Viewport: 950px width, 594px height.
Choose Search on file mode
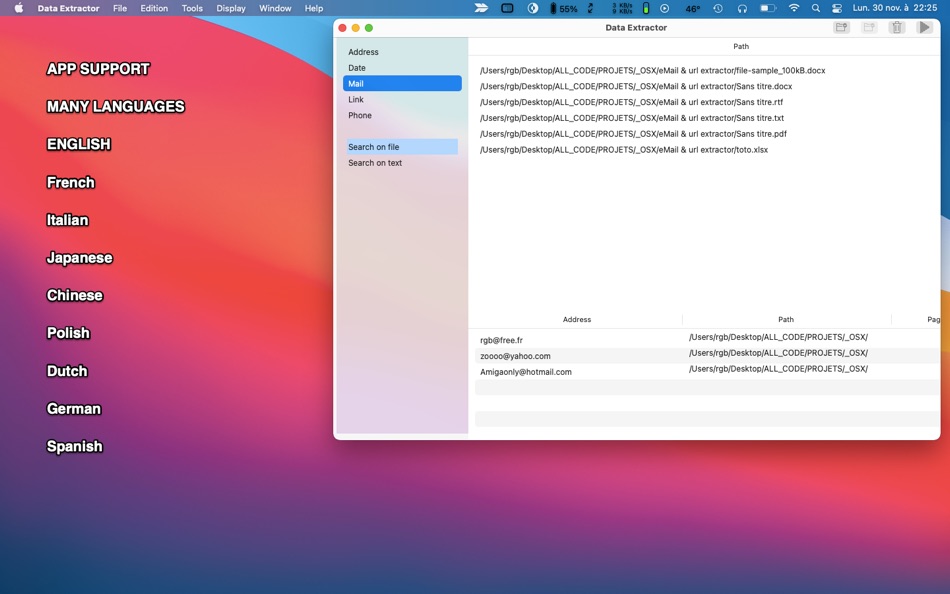click(x=402, y=147)
